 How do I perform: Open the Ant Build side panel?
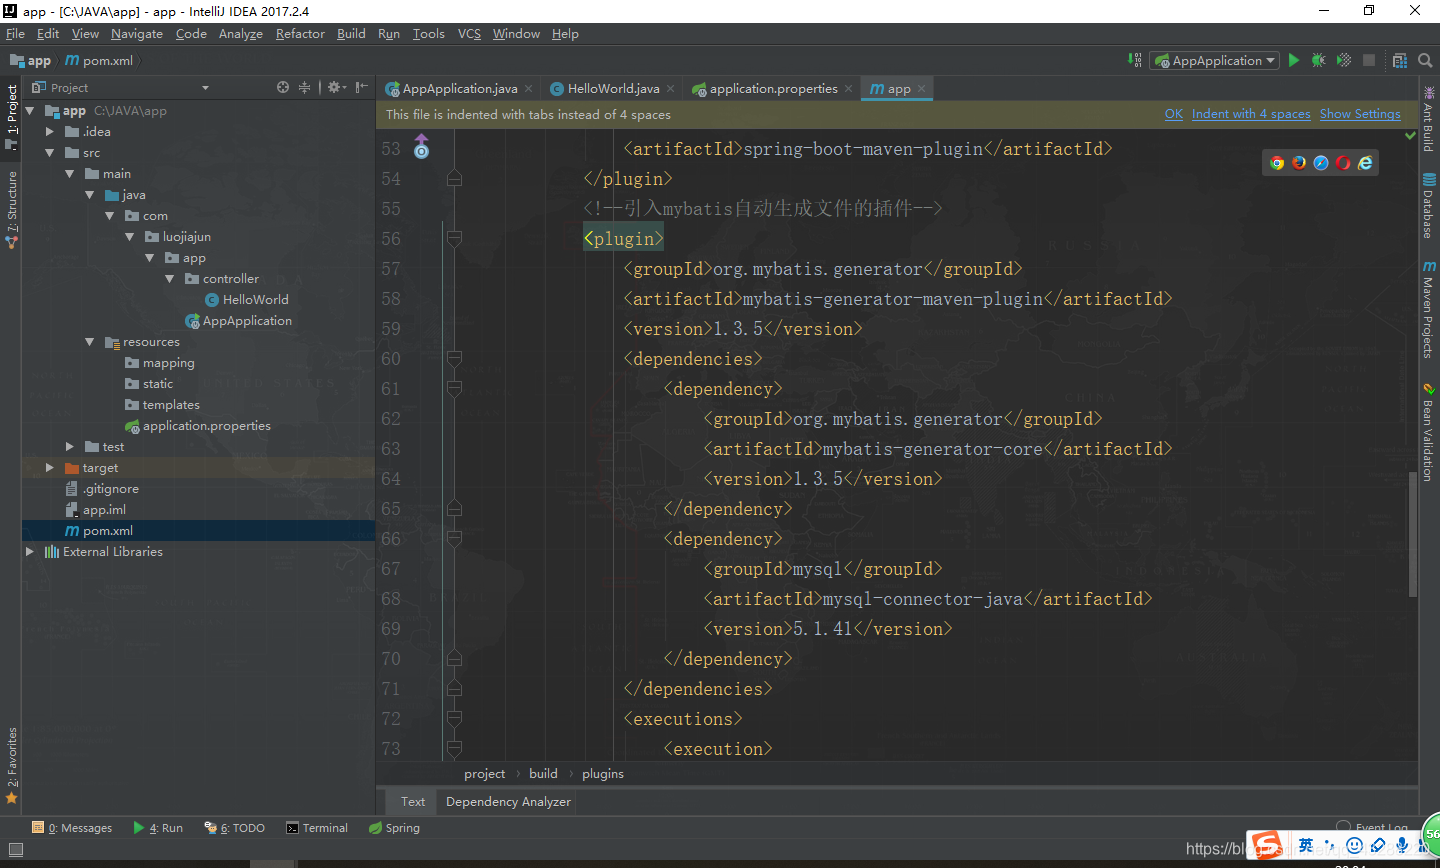(x=1429, y=119)
